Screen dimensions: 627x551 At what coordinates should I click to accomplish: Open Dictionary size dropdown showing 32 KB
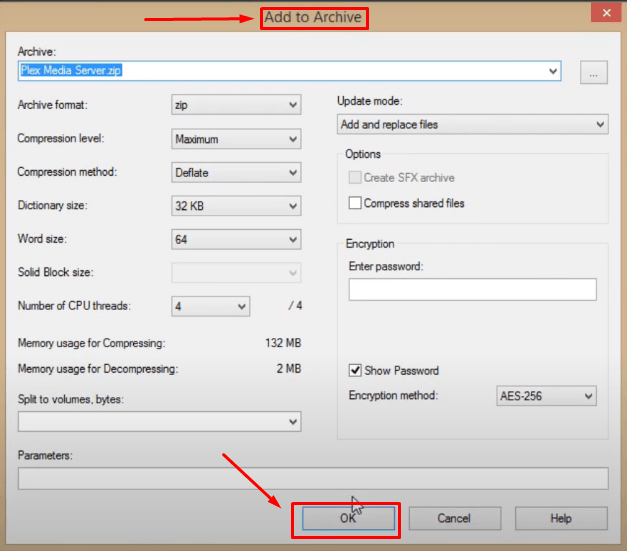click(236, 206)
